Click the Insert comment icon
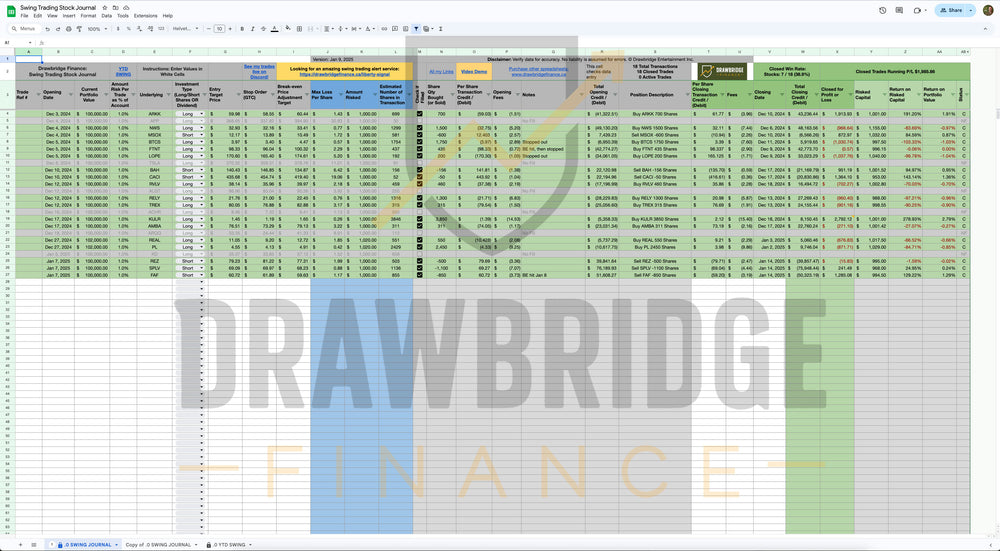This screenshot has height=551, width=1000. [395, 29]
